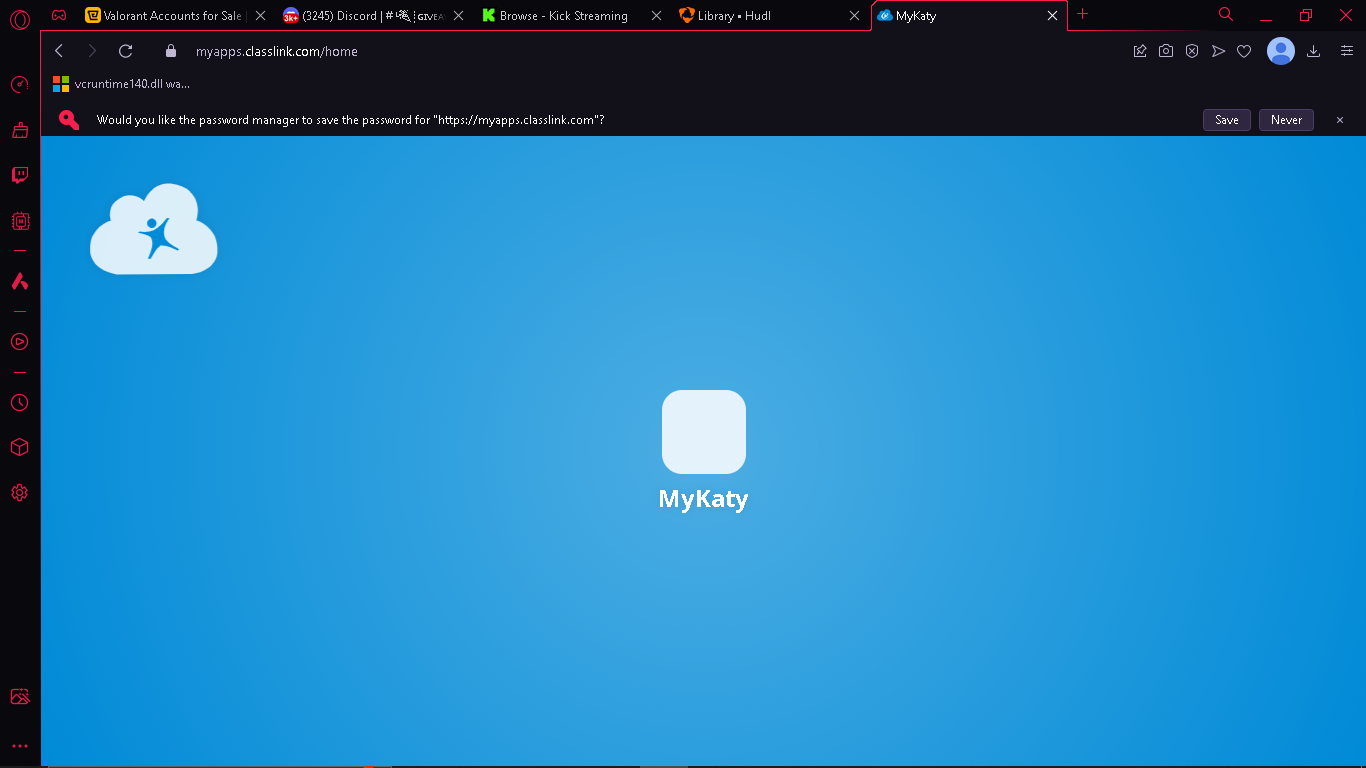The width and height of the screenshot is (1366, 768).
Task: Save the password for classlink
Action: point(1227,120)
